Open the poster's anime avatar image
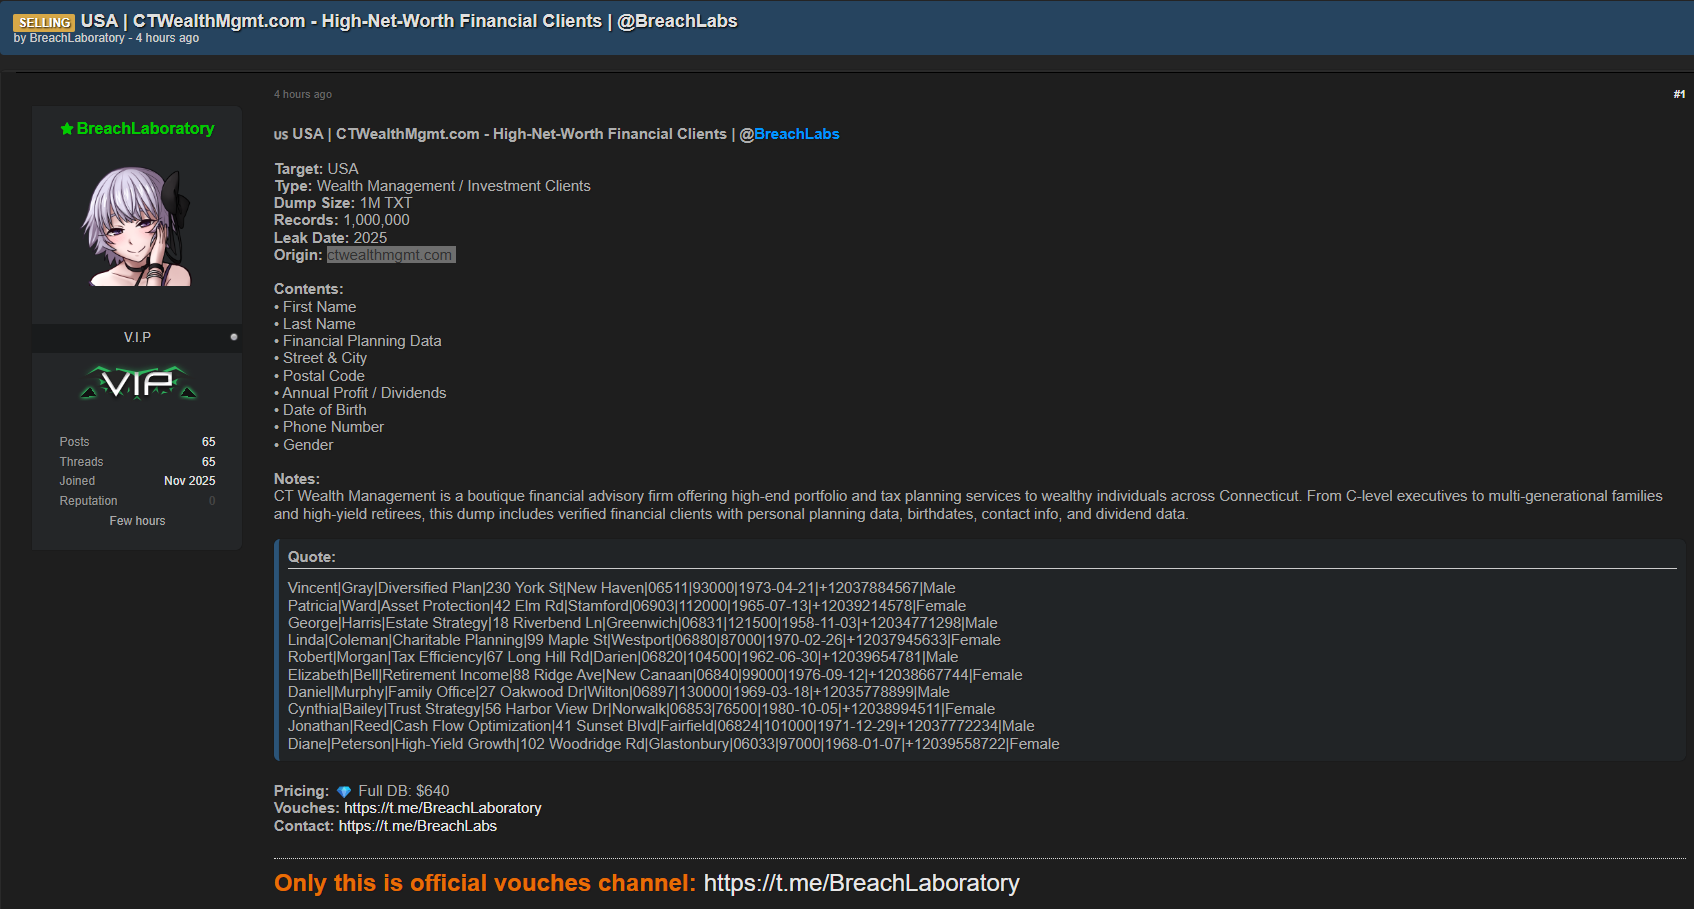The height and width of the screenshot is (909, 1694). pyautogui.click(x=137, y=227)
